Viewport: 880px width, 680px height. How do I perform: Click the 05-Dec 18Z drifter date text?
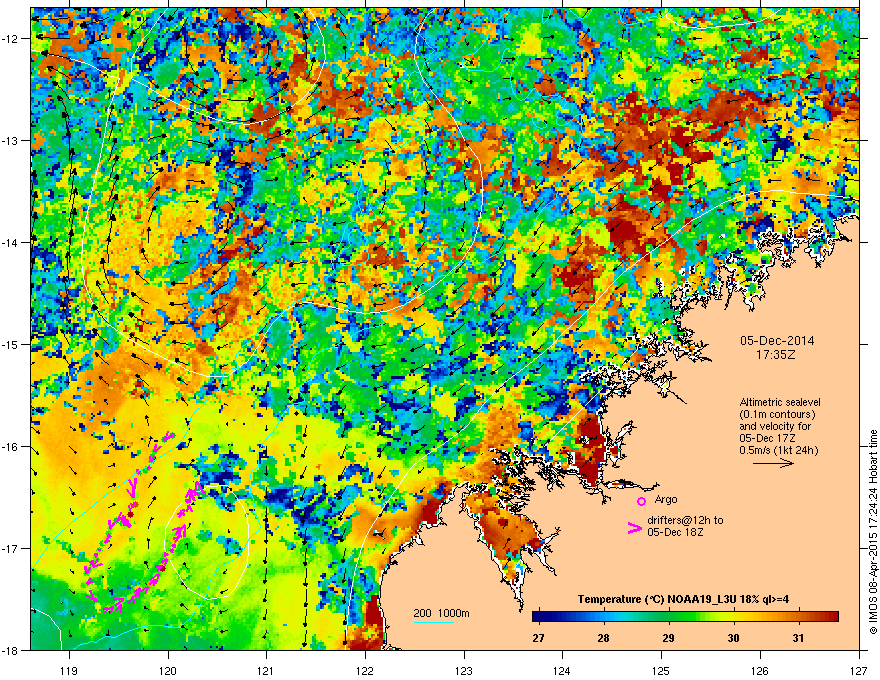[675, 532]
